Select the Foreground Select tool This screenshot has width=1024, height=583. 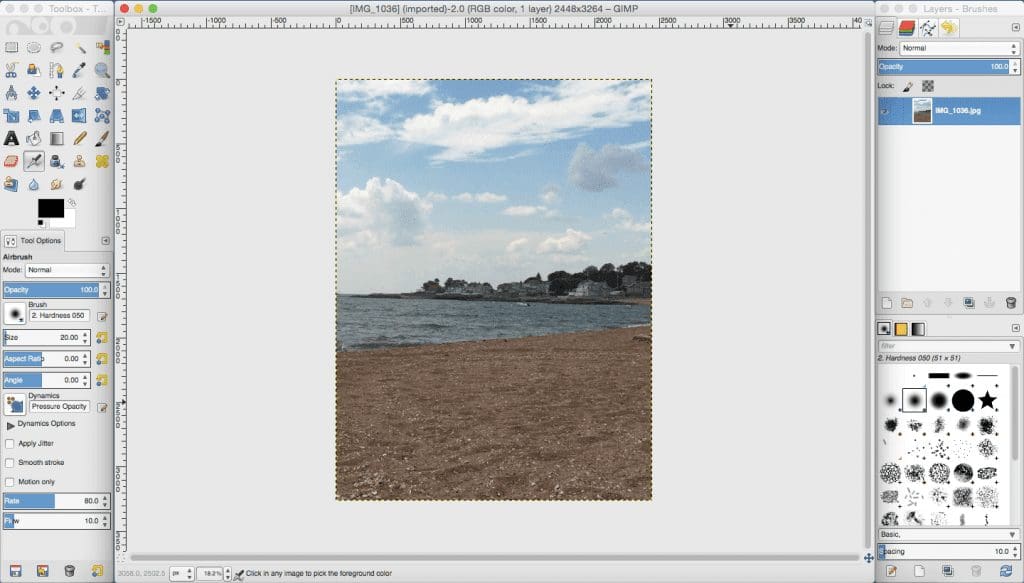point(34,71)
